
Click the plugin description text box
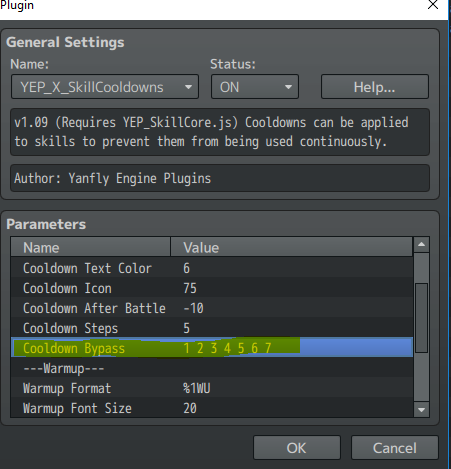tap(220, 132)
